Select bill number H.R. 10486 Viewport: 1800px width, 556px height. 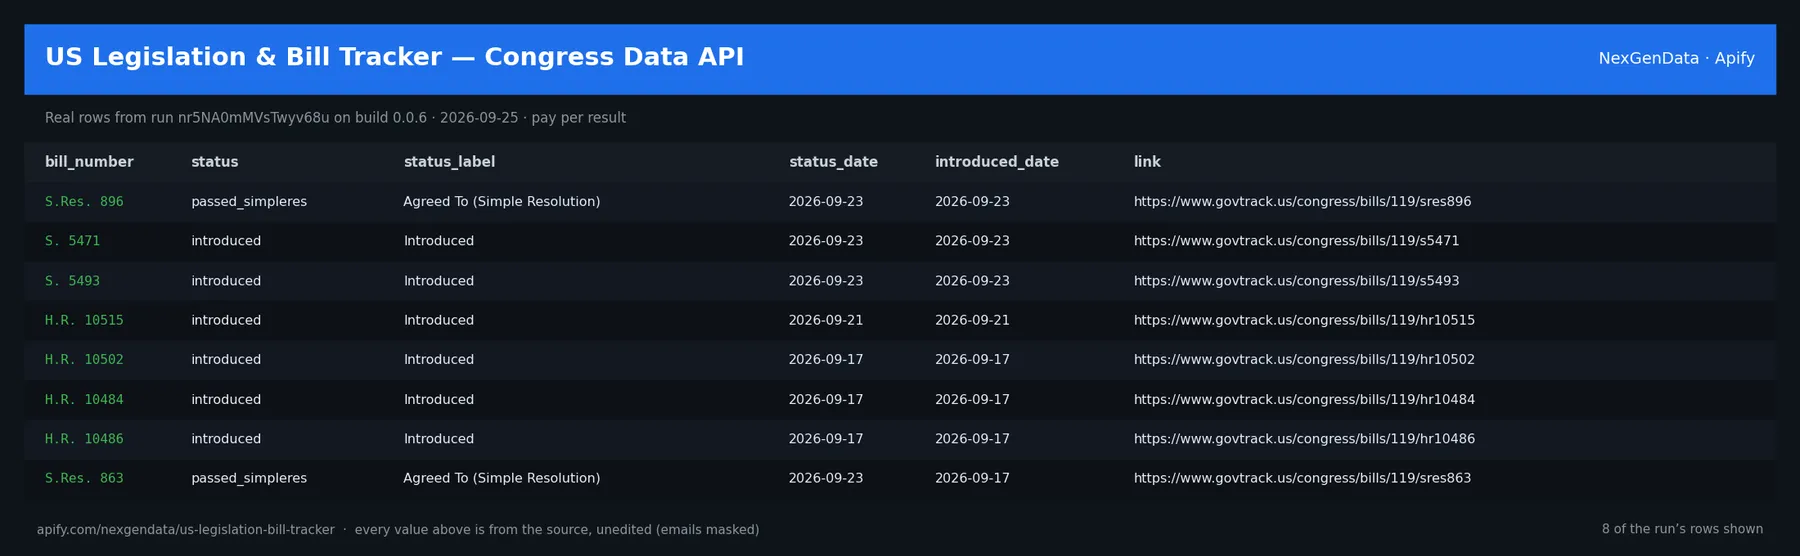84,439
